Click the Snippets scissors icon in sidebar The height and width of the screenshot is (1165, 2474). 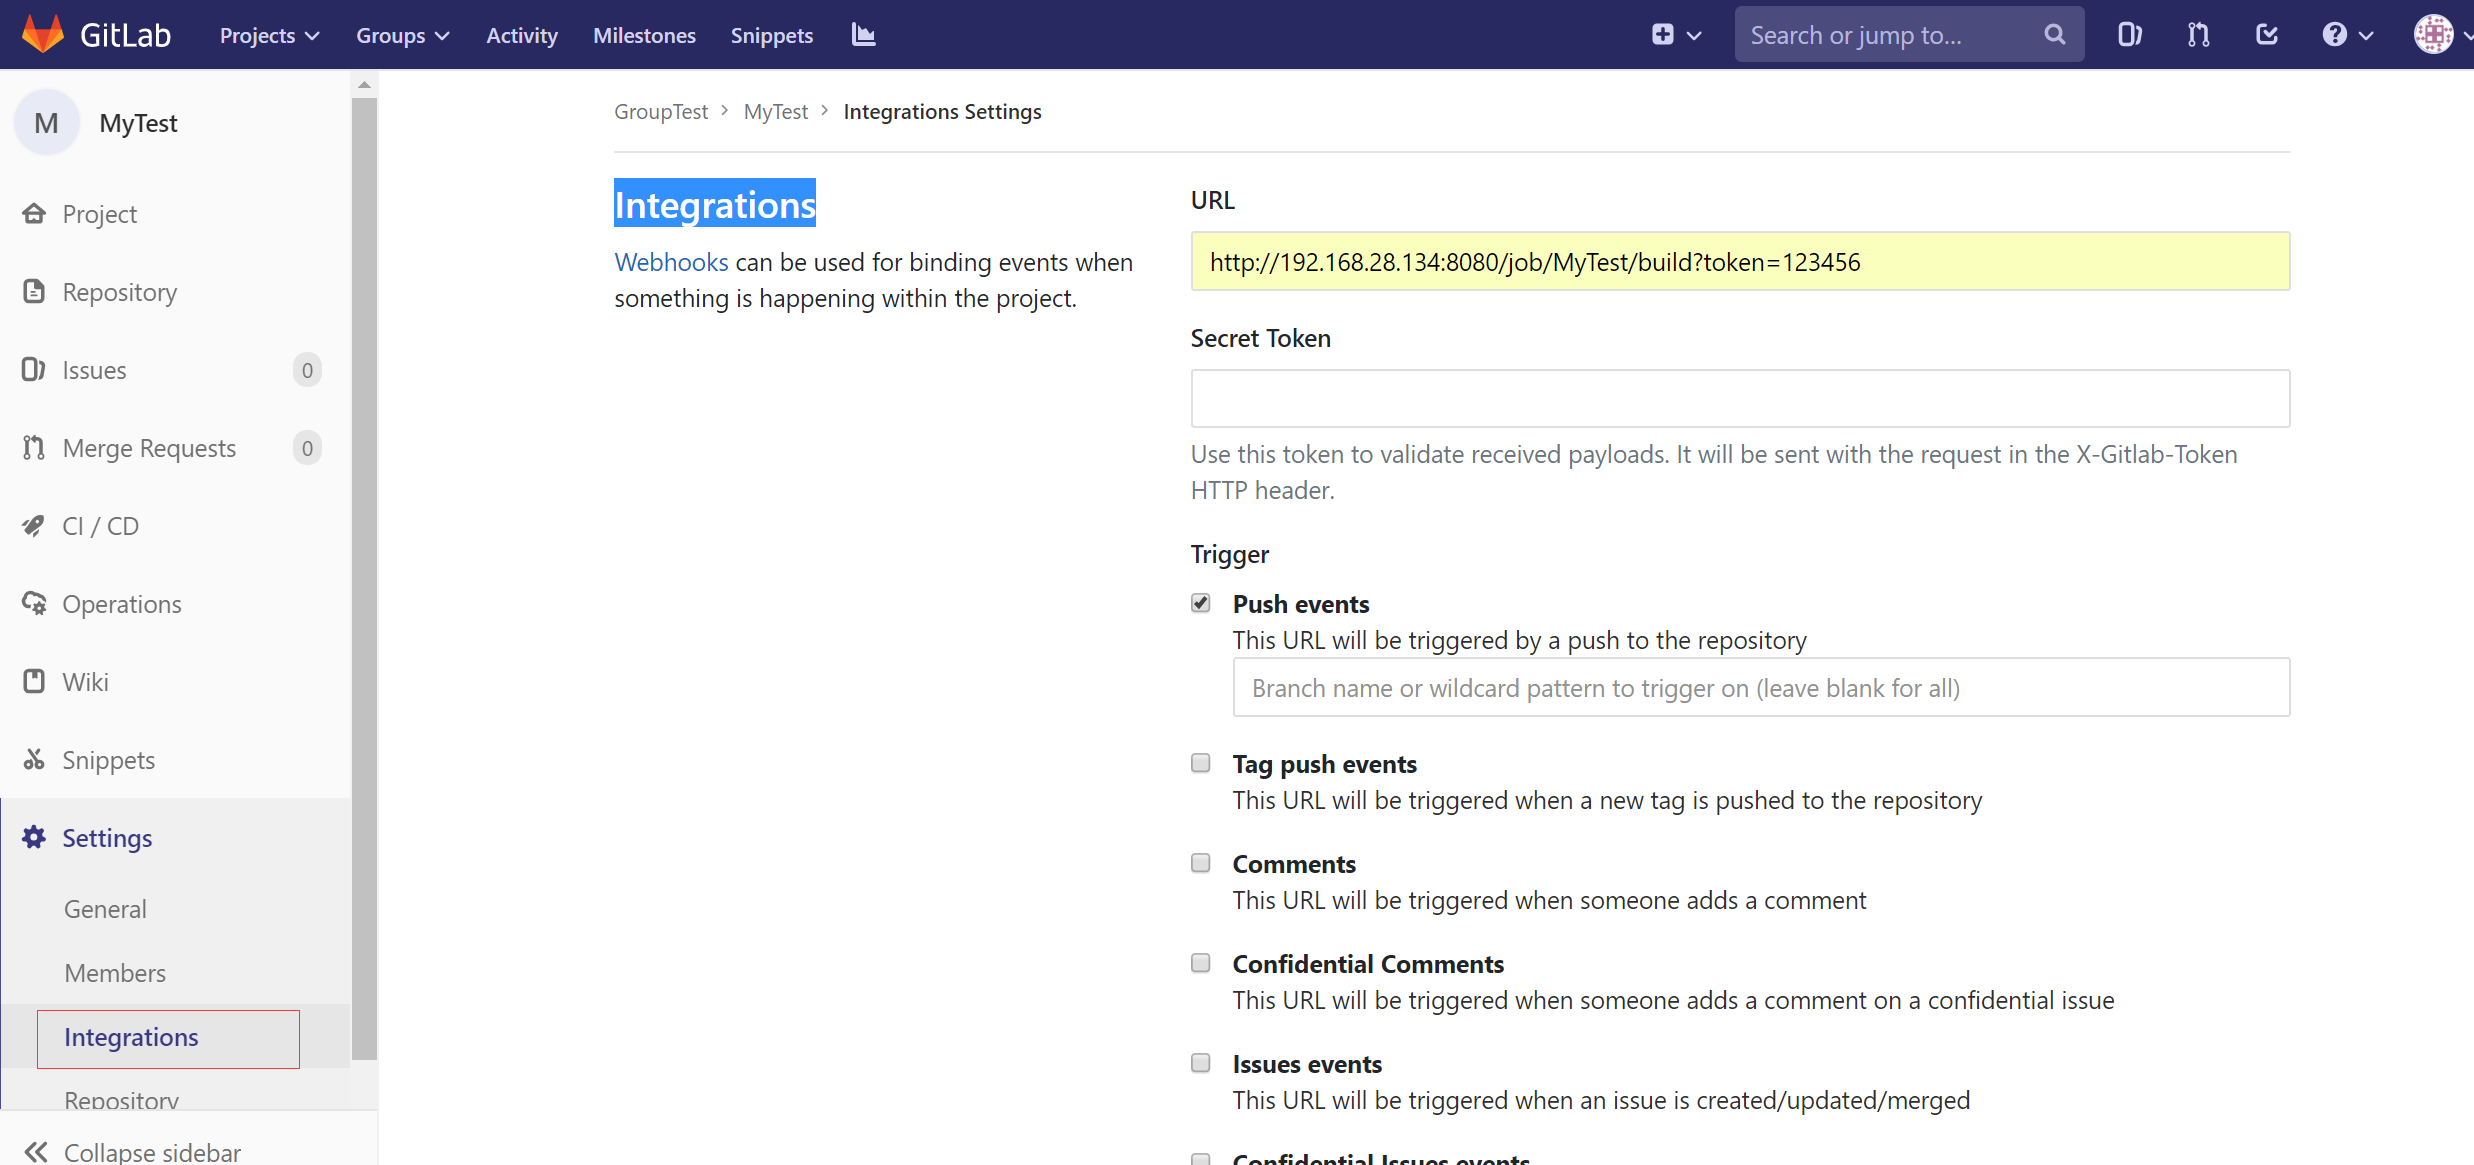point(34,759)
